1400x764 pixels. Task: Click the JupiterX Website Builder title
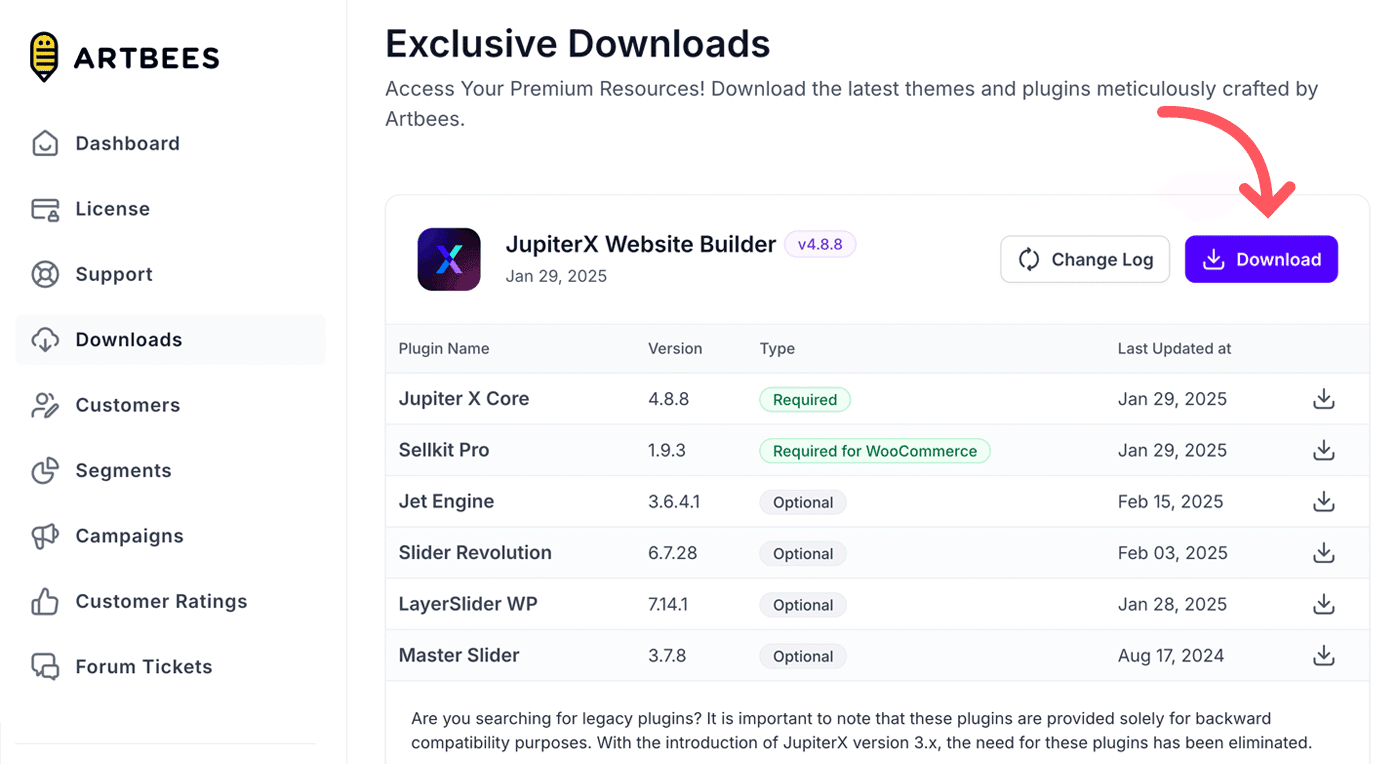(x=641, y=244)
